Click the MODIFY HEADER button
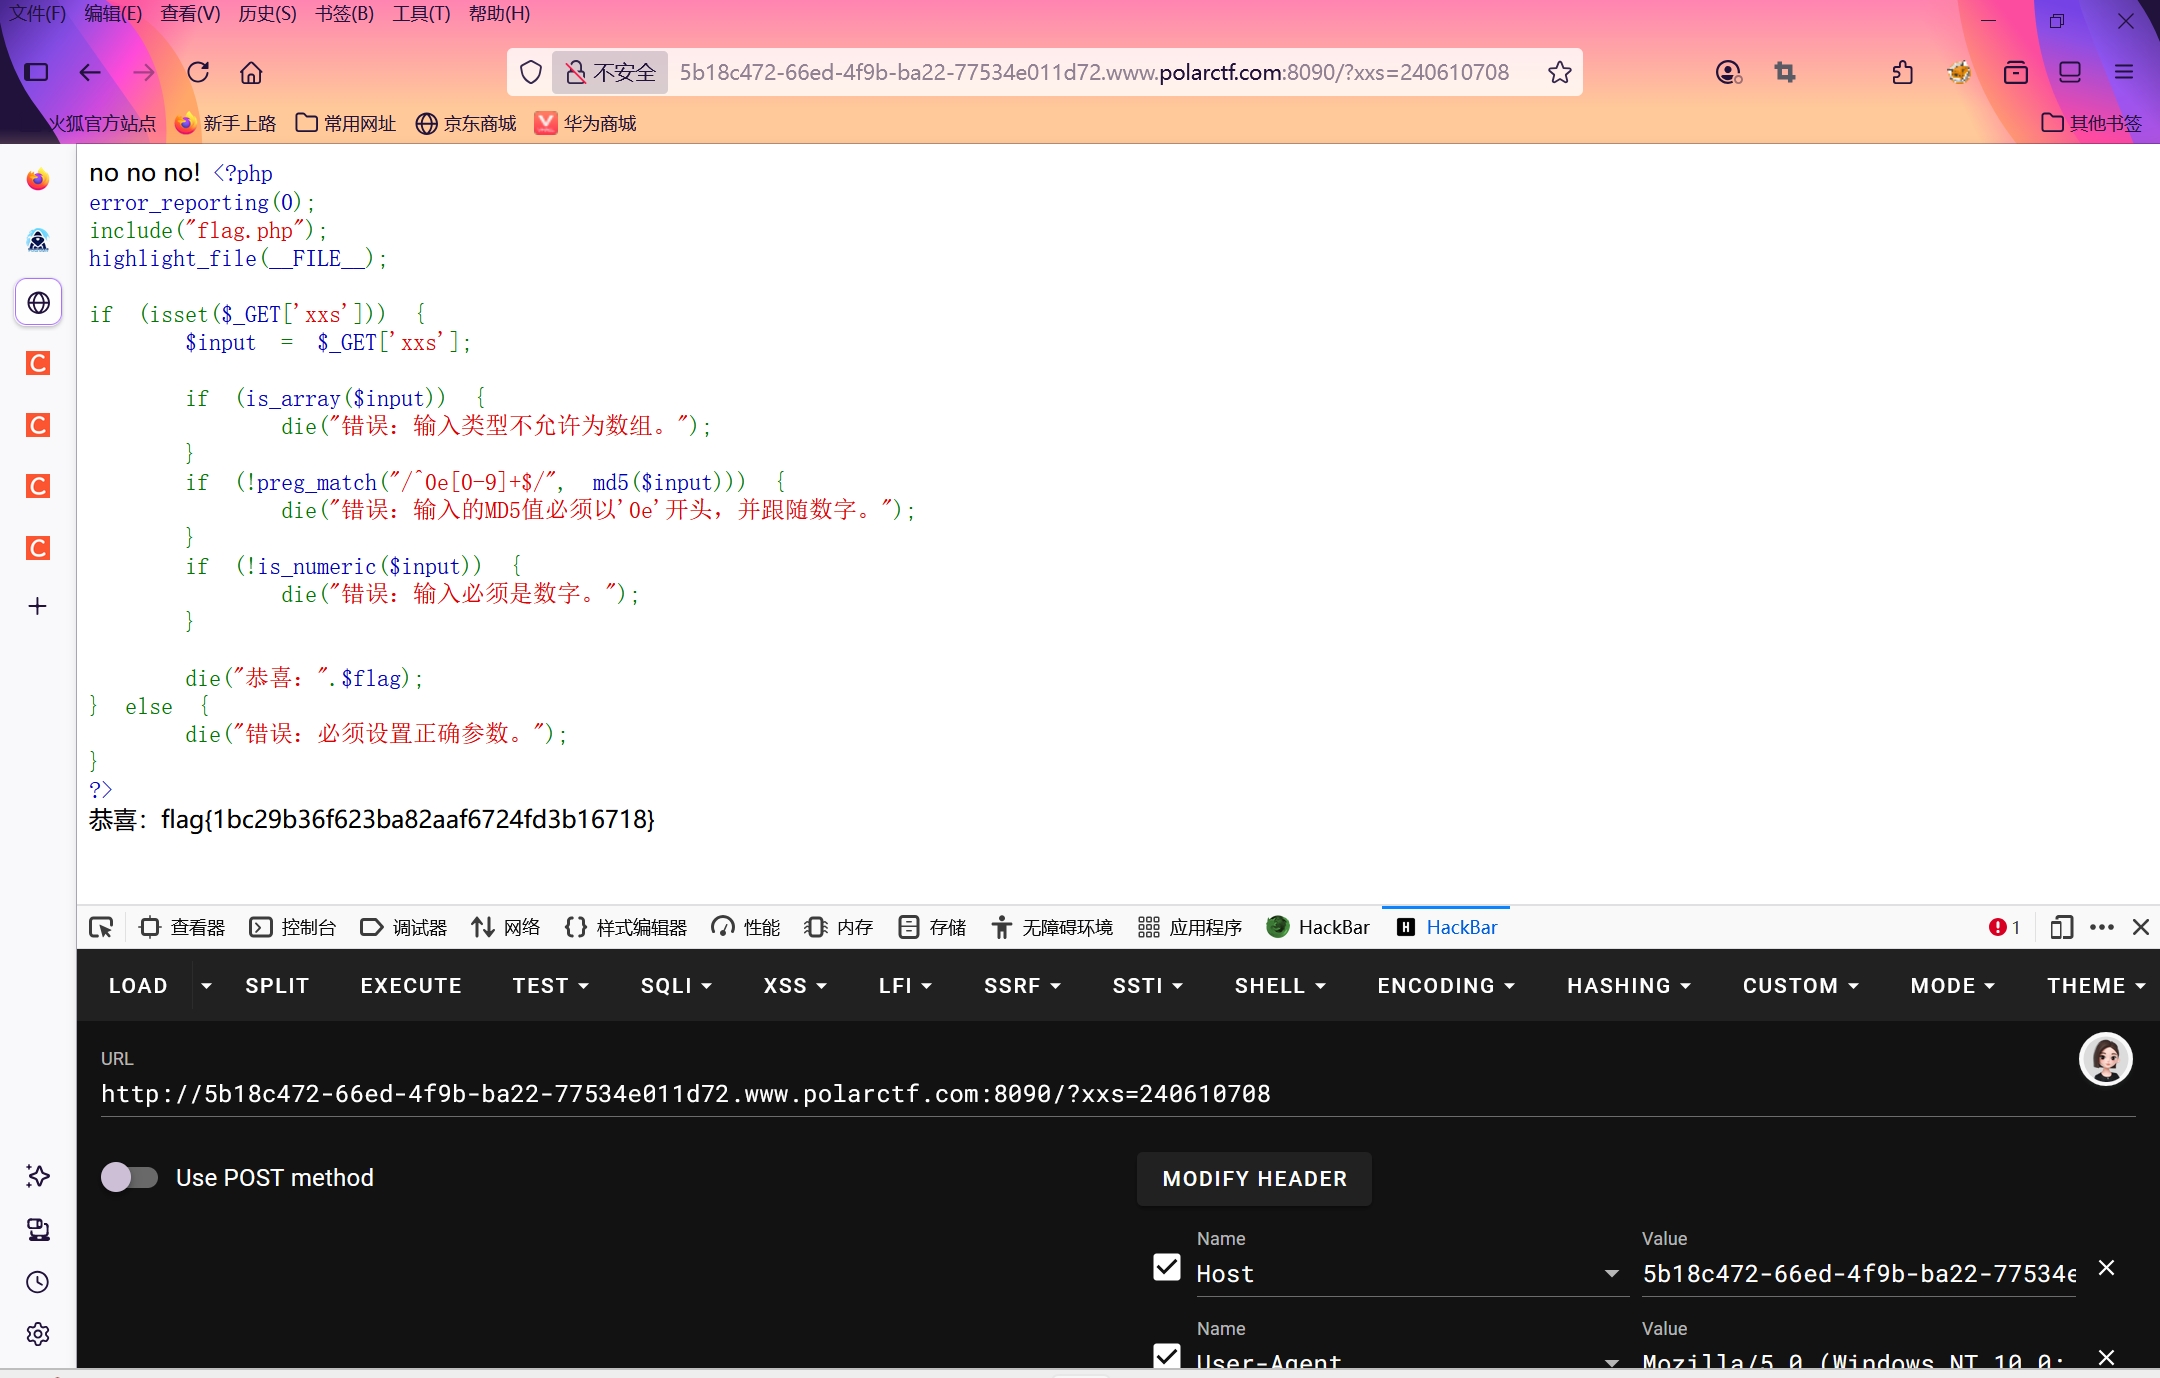The image size is (2160, 1378). [1254, 1179]
